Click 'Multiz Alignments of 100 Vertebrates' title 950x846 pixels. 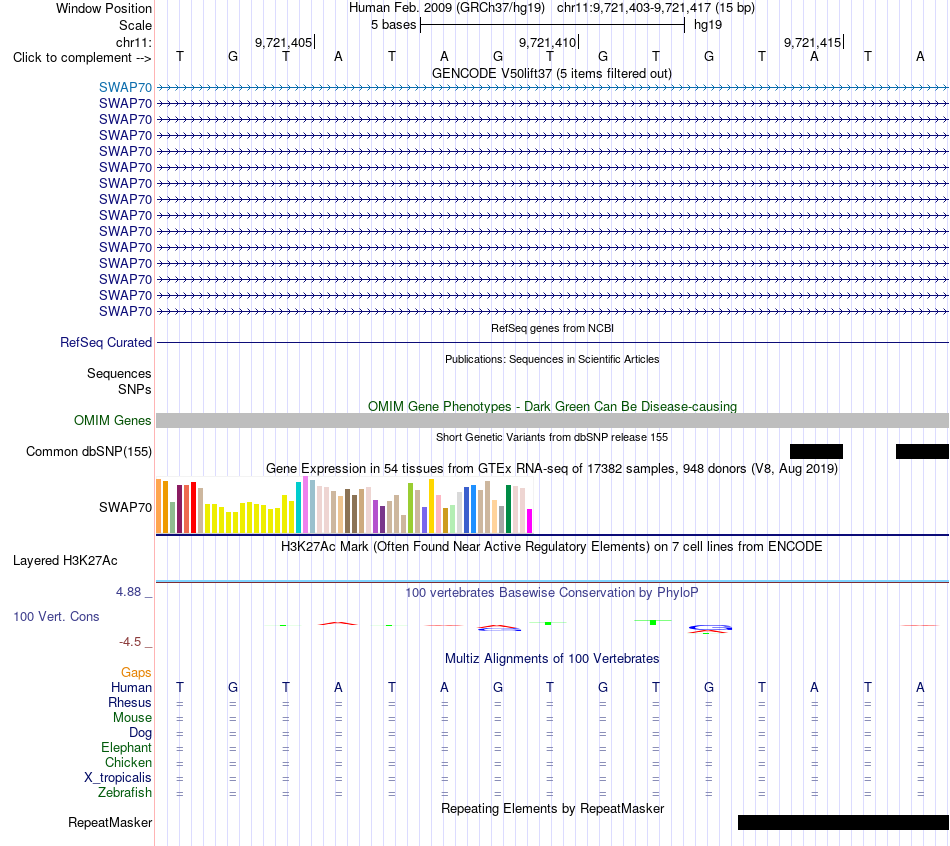(x=552, y=659)
